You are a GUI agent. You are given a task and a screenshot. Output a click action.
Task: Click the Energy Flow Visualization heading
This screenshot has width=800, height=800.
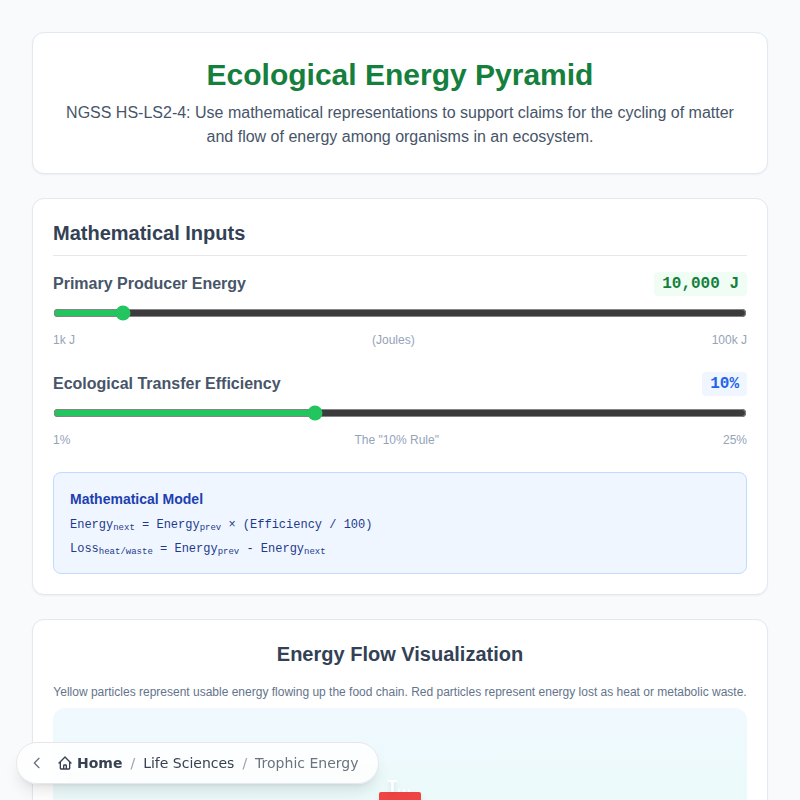click(400, 654)
